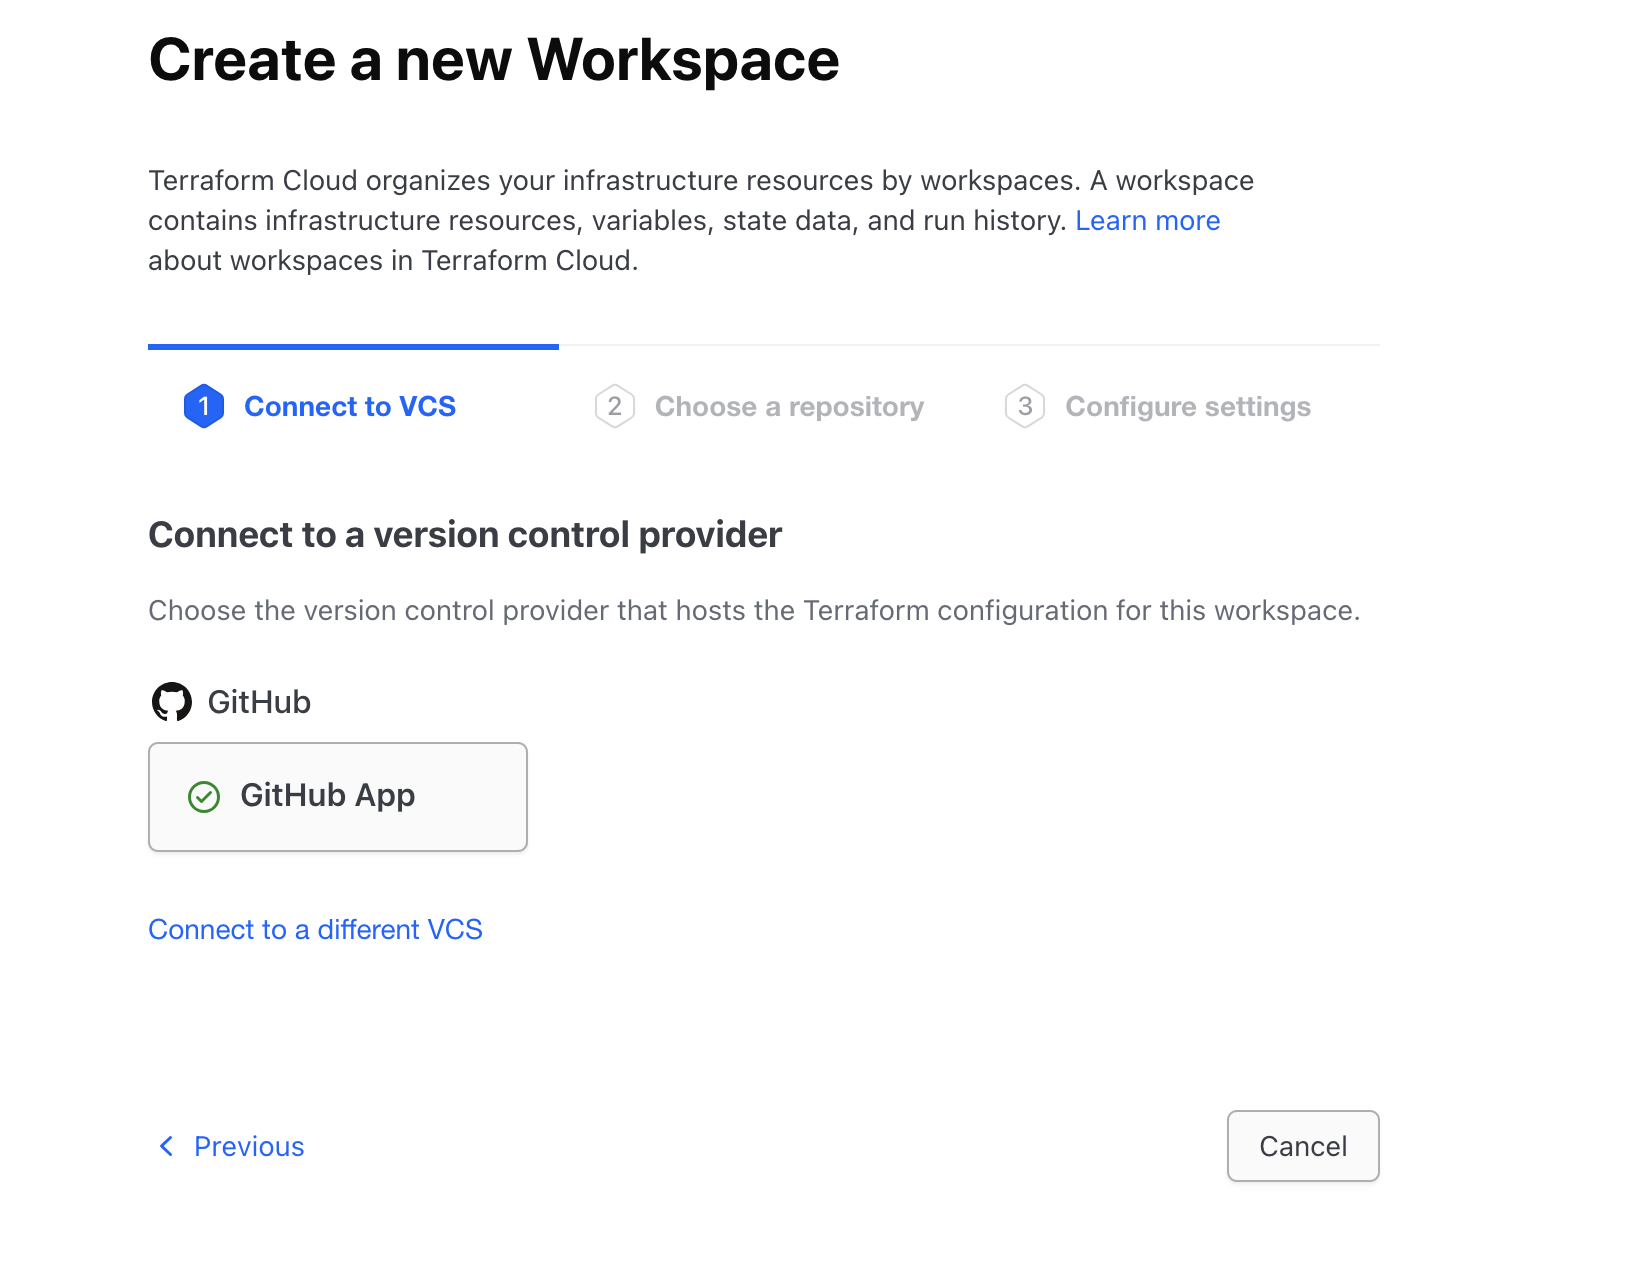The width and height of the screenshot is (1652, 1286).
Task: Cancel the workspace creation
Action: coord(1303,1146)
